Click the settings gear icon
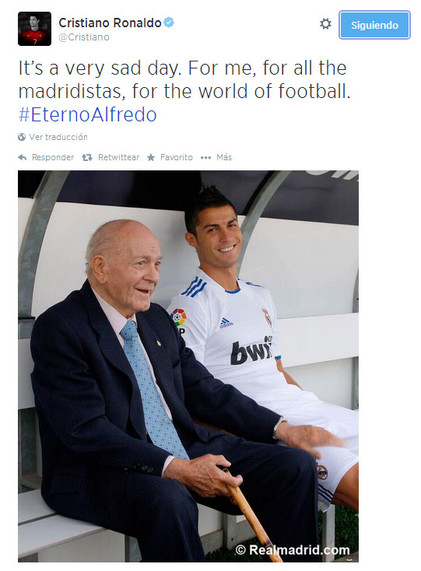 click(325, 24)
